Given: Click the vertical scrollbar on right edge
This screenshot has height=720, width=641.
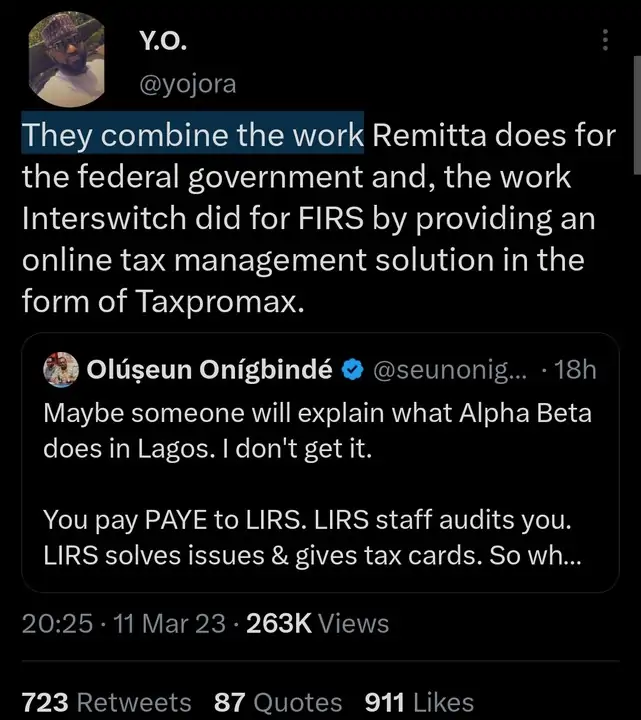Looking at the screenshot, I should click(635, 130).
